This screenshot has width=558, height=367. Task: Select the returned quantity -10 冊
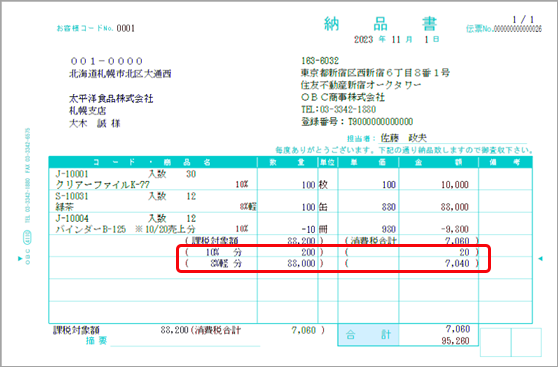[315, 229]
